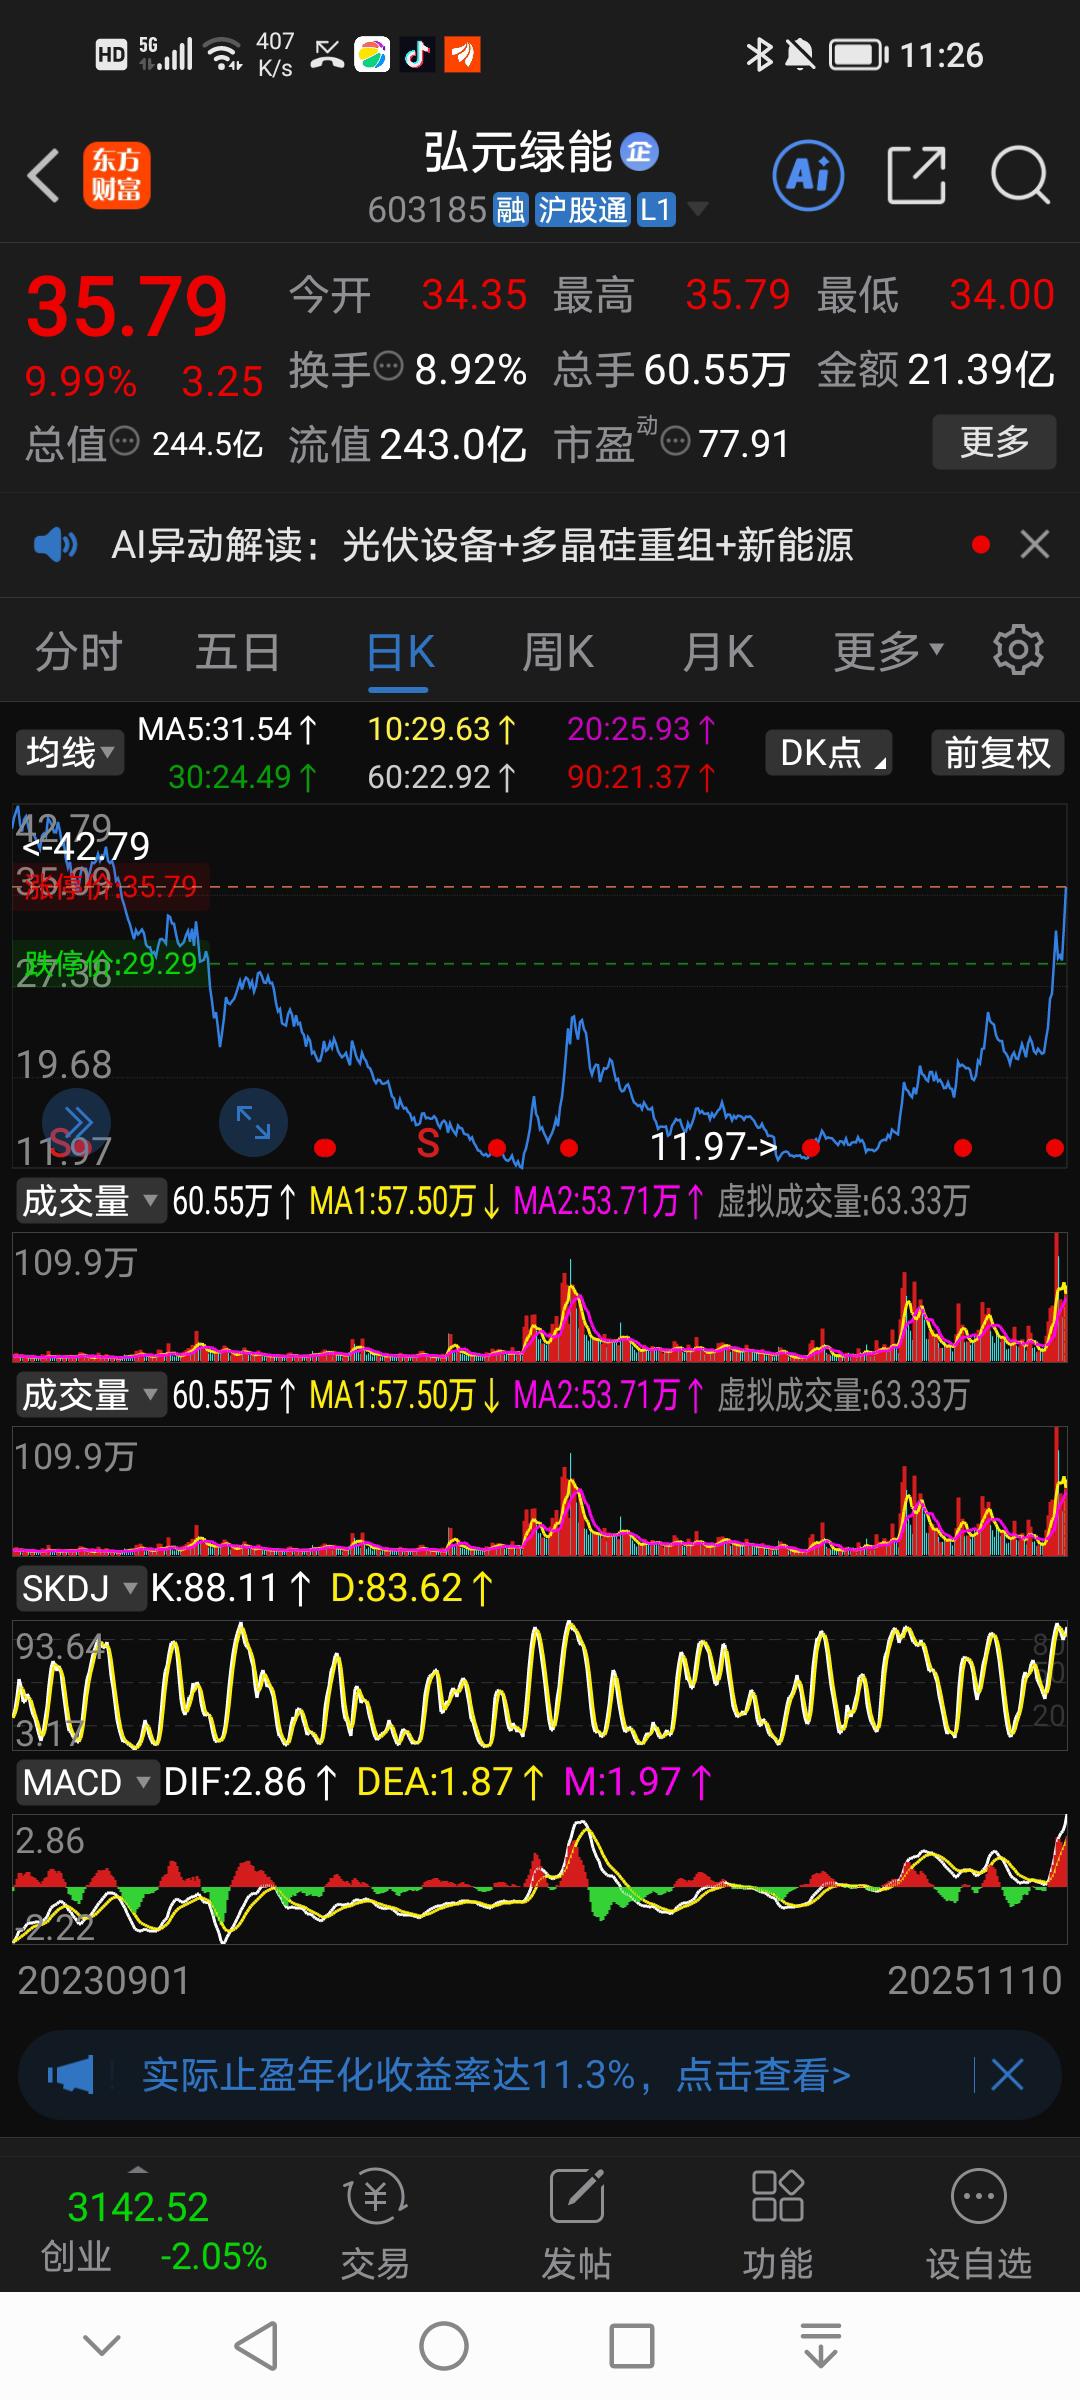Image resolution: width=1080 pixels, height=2400 pixels.
Task: Tap the megaphone icon in promo banner
Action: coord(71,2075)
